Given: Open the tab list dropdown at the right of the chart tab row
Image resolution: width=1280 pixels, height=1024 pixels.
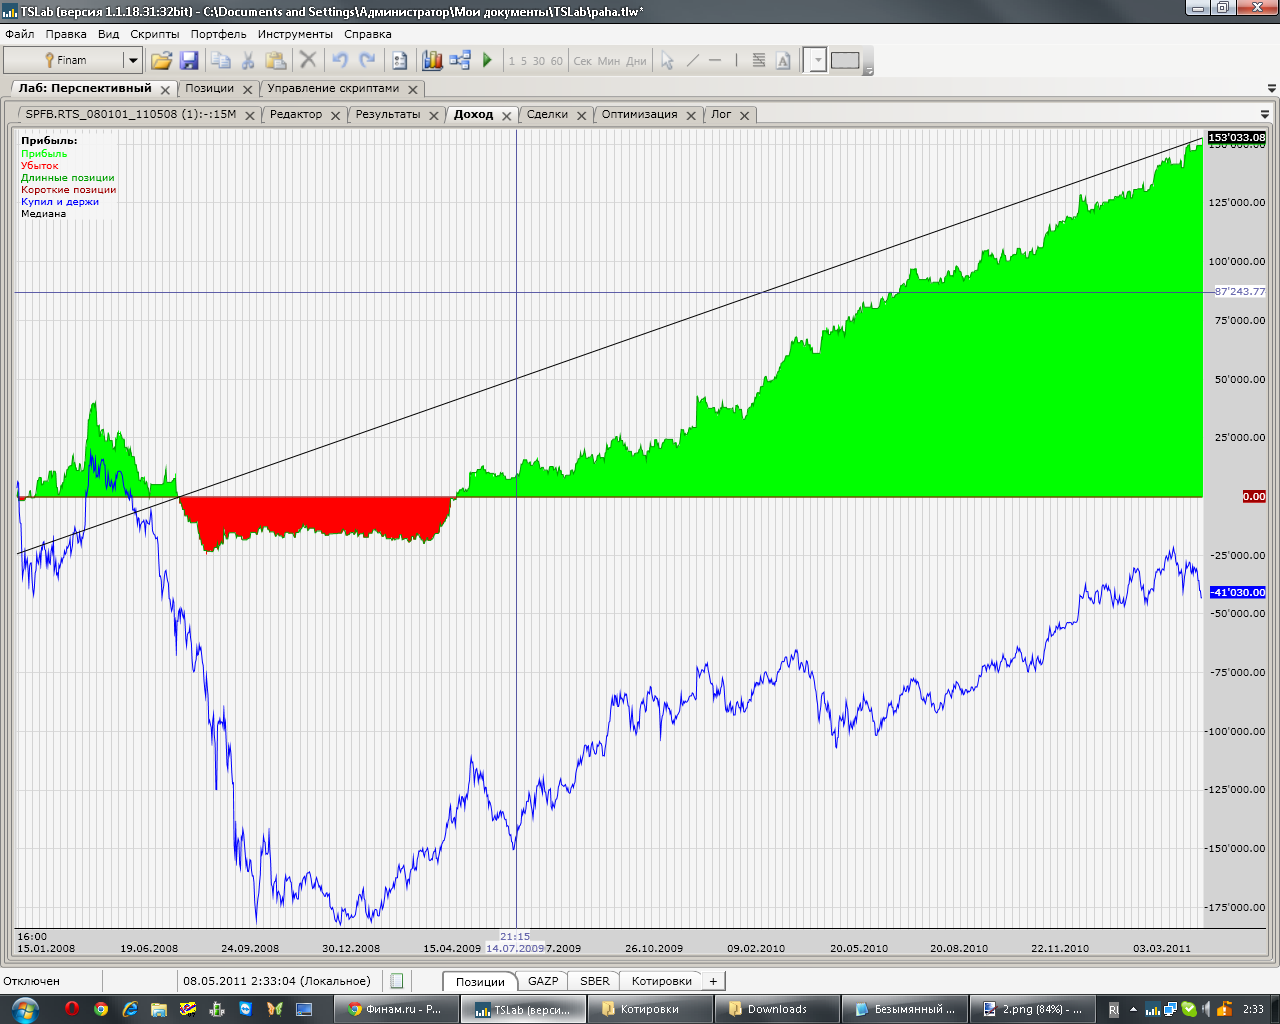Looking at the screenshot, I should pos(1265,114).
